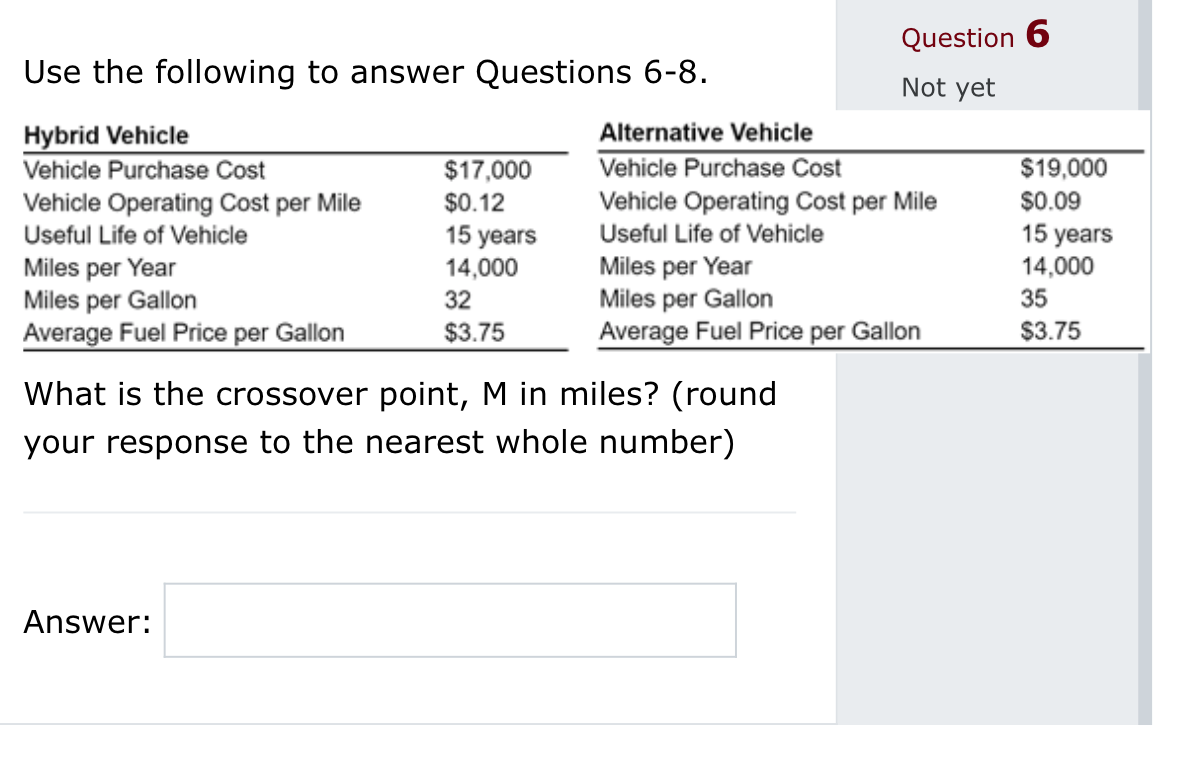Image resolution: width=1182 pixels, height=772 pixels.
Task: Click inside the Answer input box
Action: pos(449,620)
